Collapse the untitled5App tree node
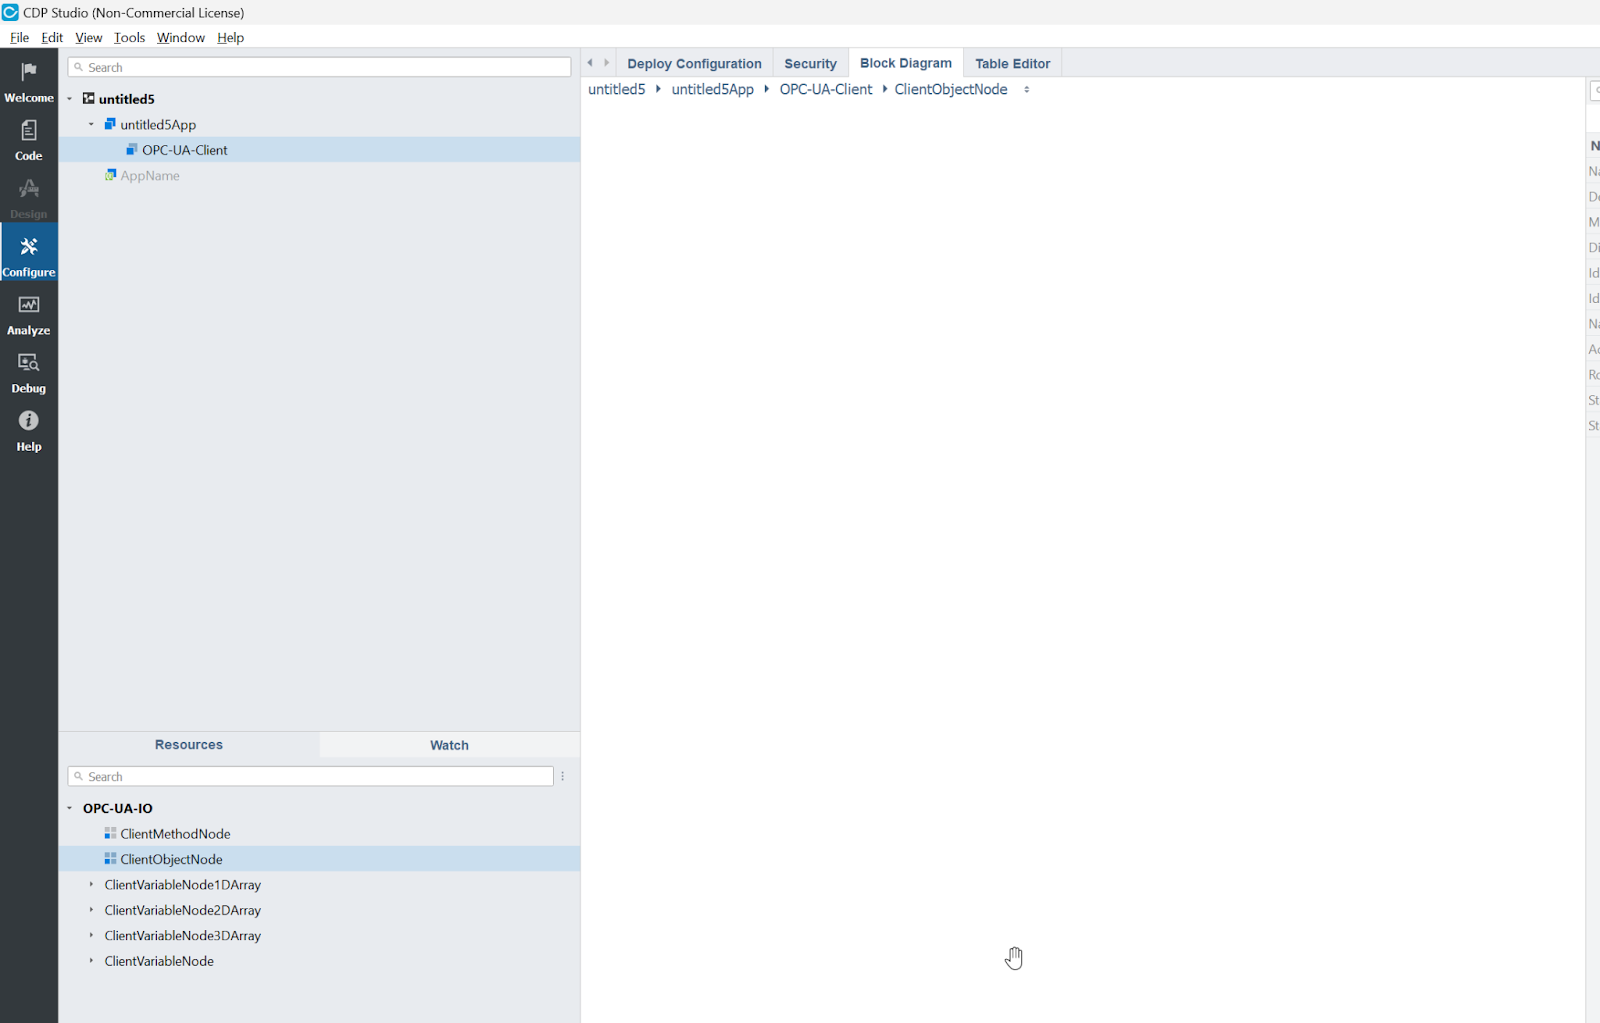The image size is (1600, 1023). (91, 124)
